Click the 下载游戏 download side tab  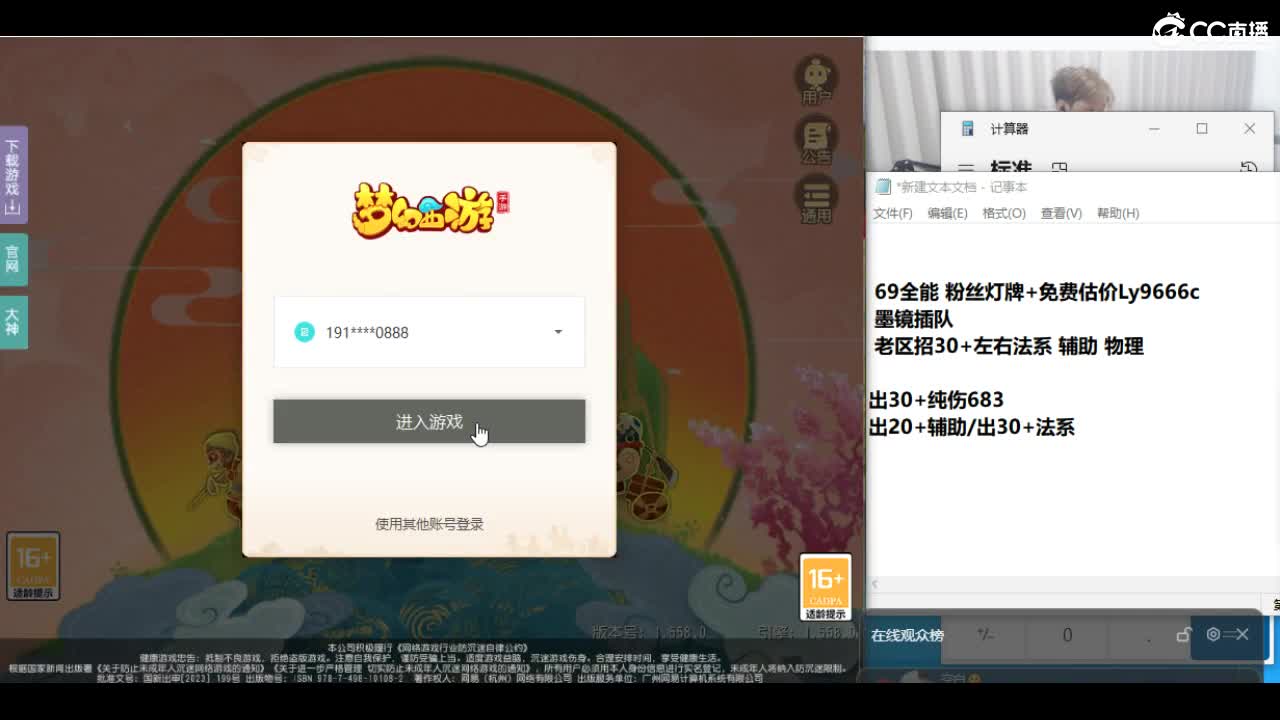click(x=13, y=176)
